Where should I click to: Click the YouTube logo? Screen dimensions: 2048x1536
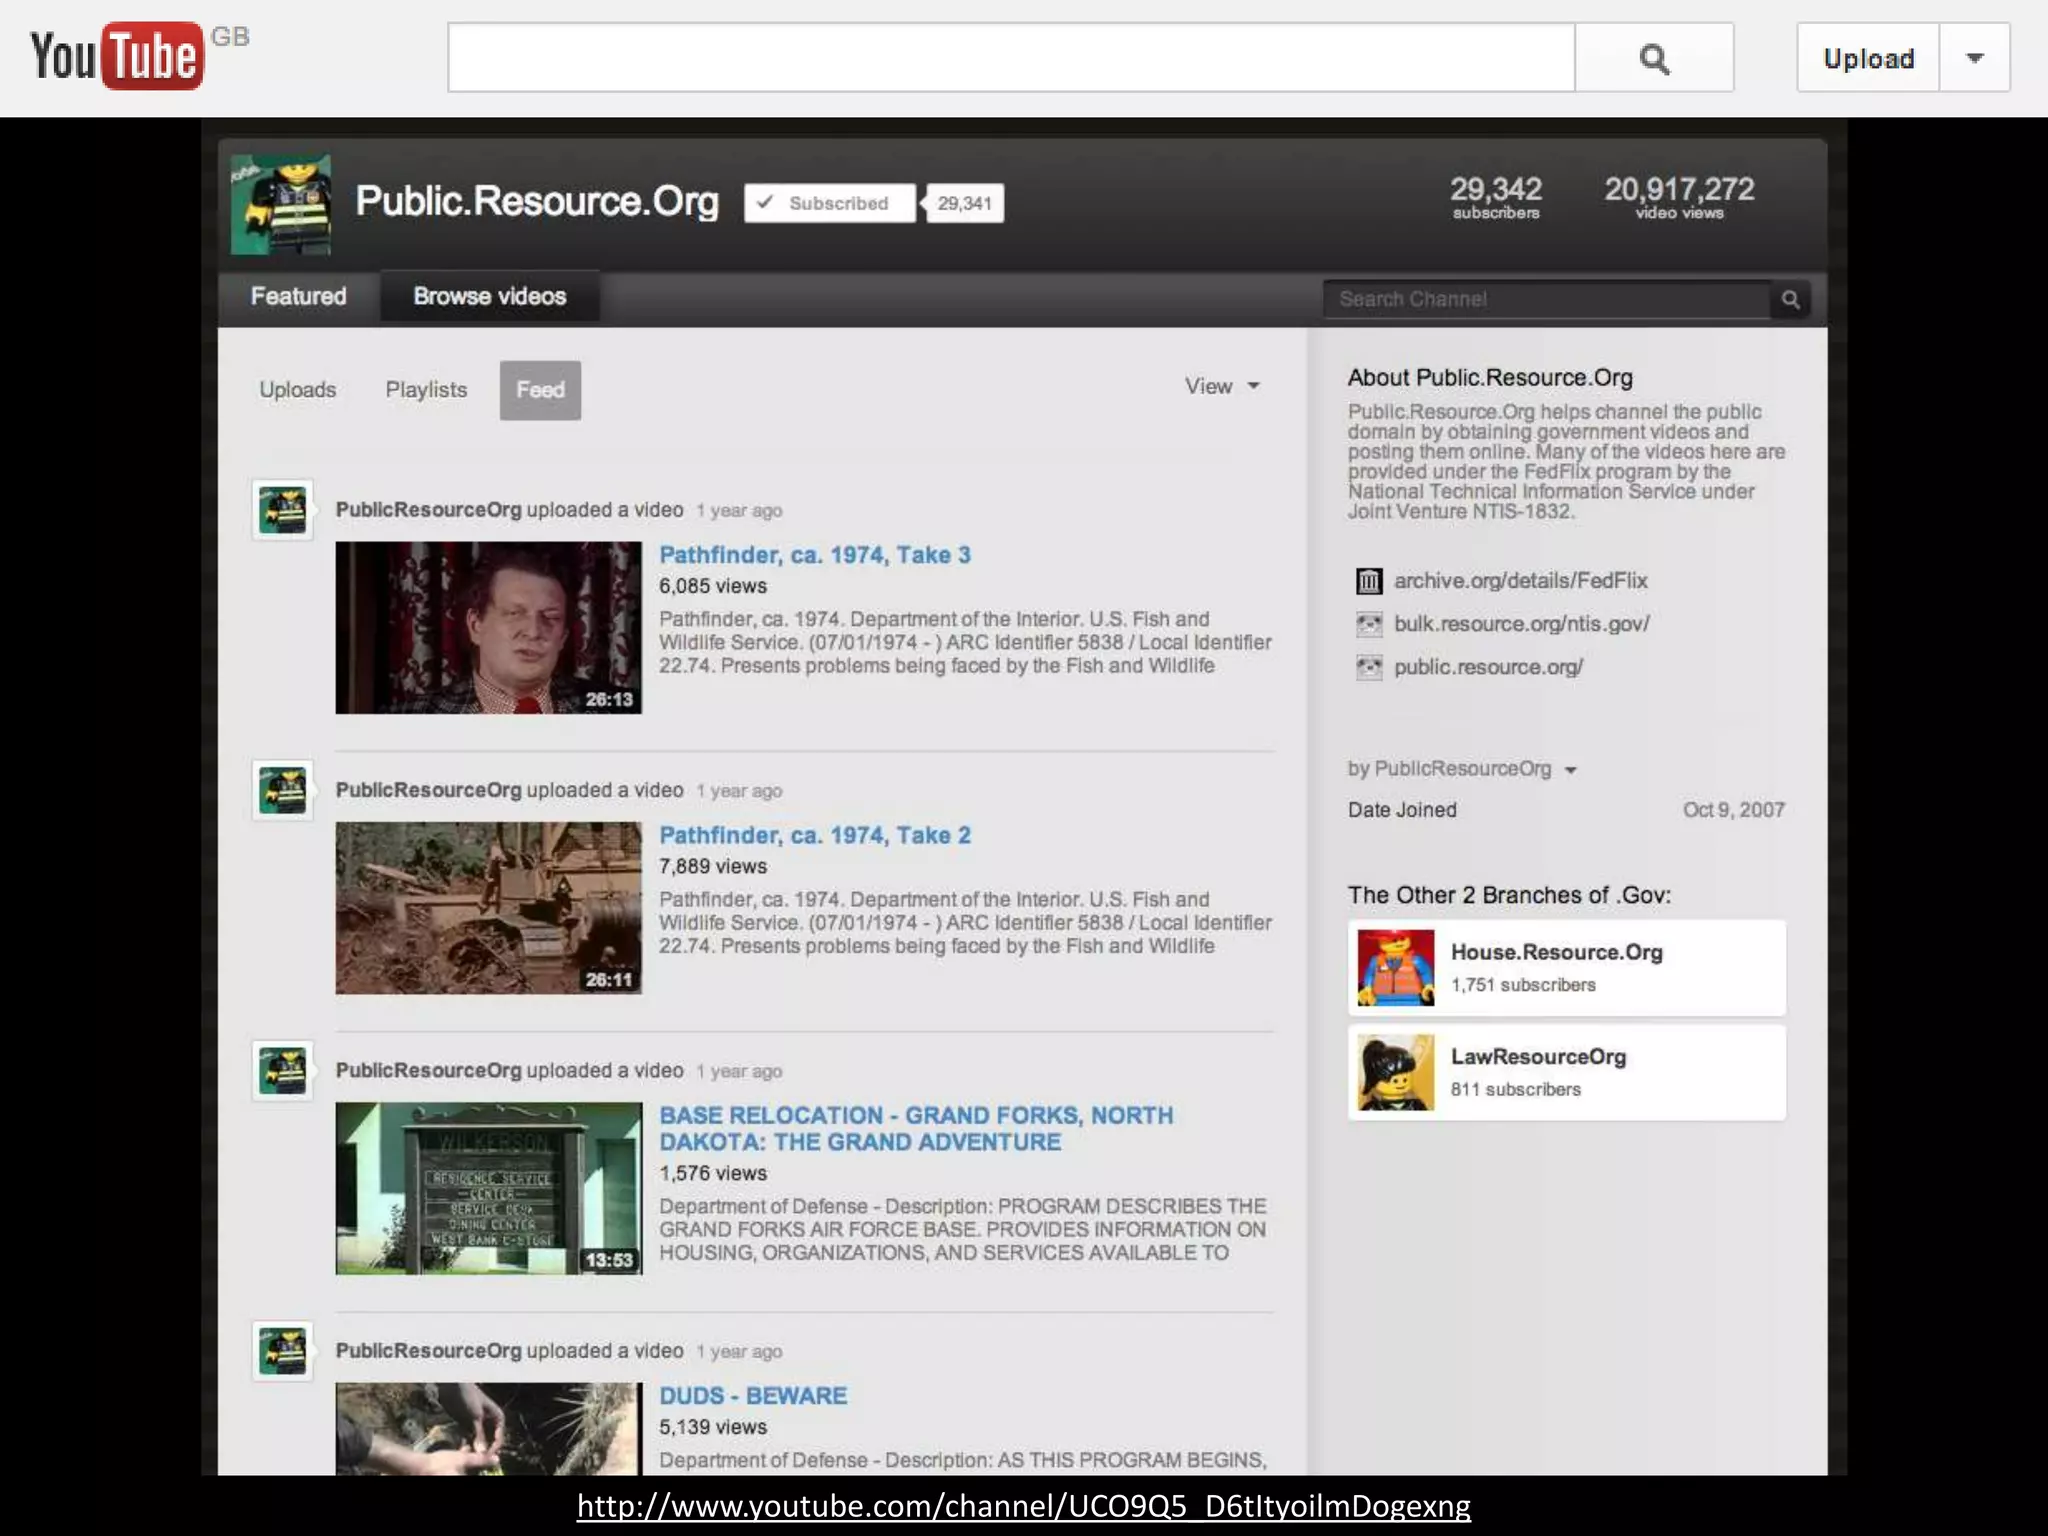[117, 56]
